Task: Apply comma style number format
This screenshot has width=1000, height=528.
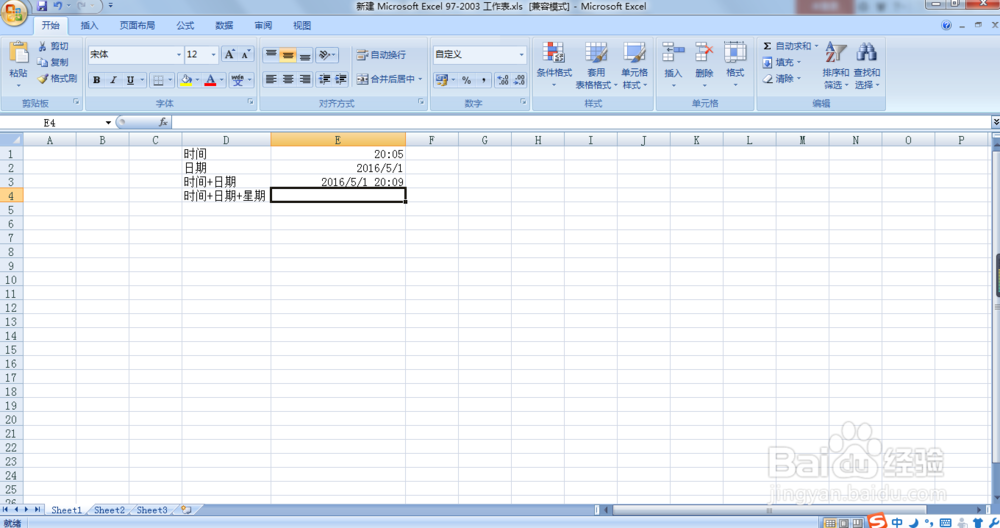Action: point(484,80)
